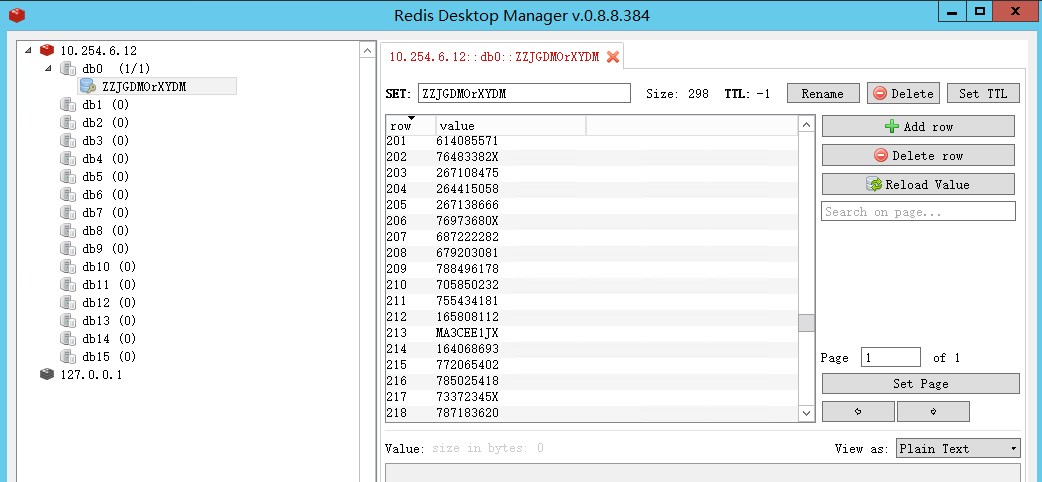Click the db4 database icon

68,158
